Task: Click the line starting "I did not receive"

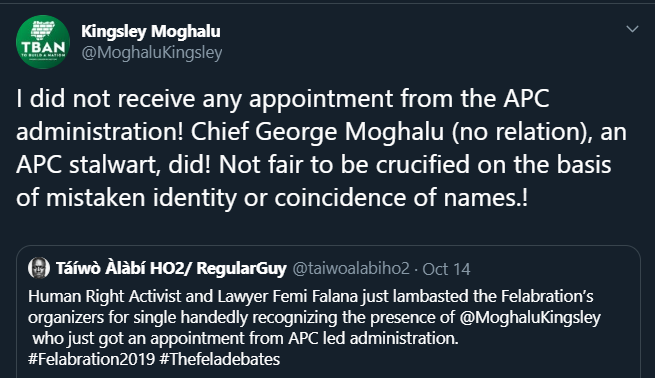Action: tap(283, 99)
